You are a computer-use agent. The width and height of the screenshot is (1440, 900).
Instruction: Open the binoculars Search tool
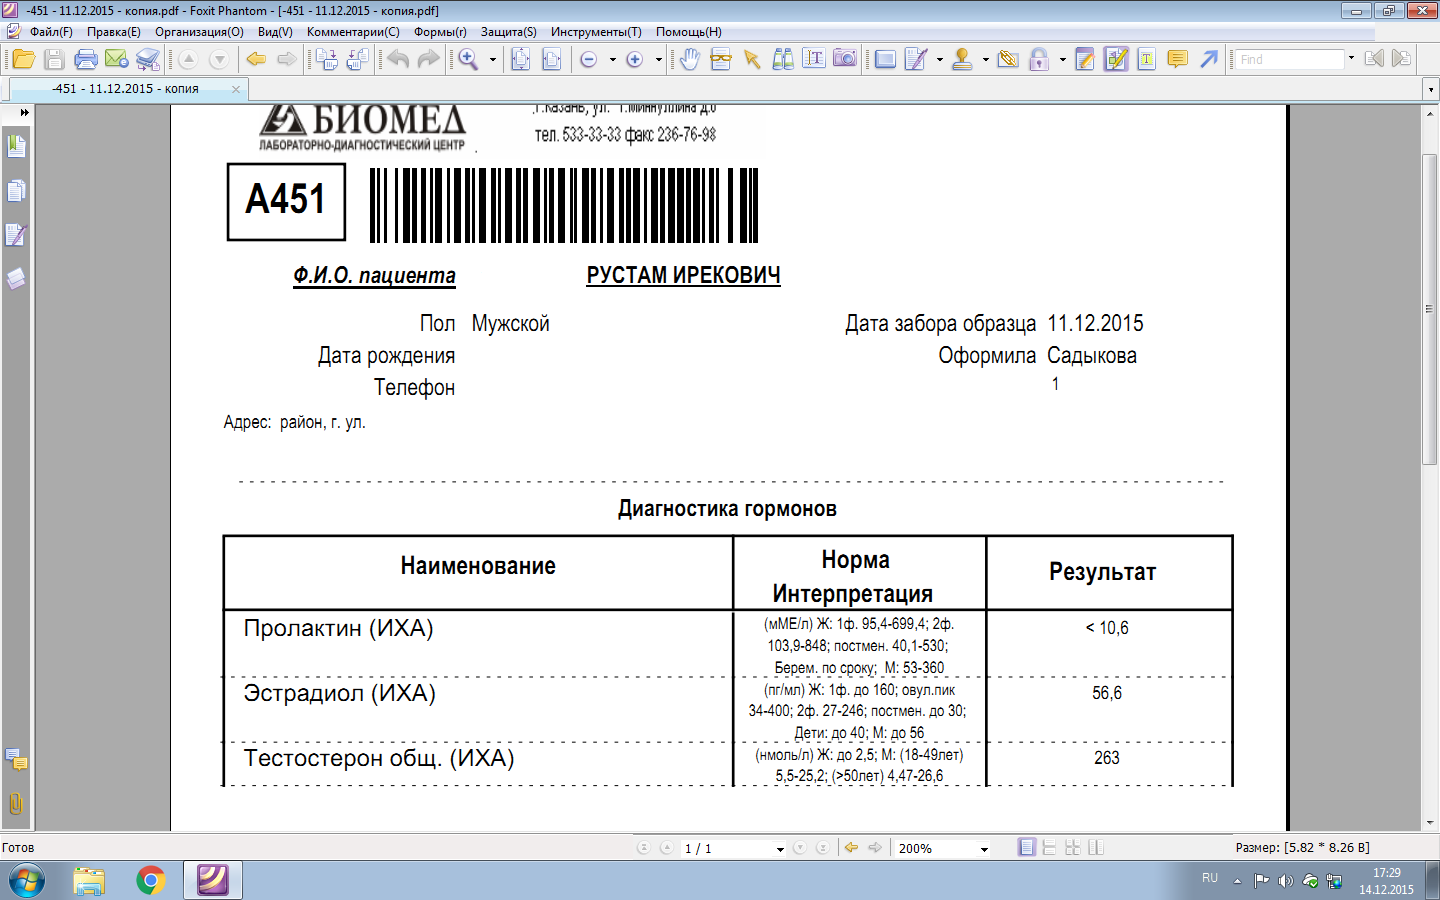783,60
